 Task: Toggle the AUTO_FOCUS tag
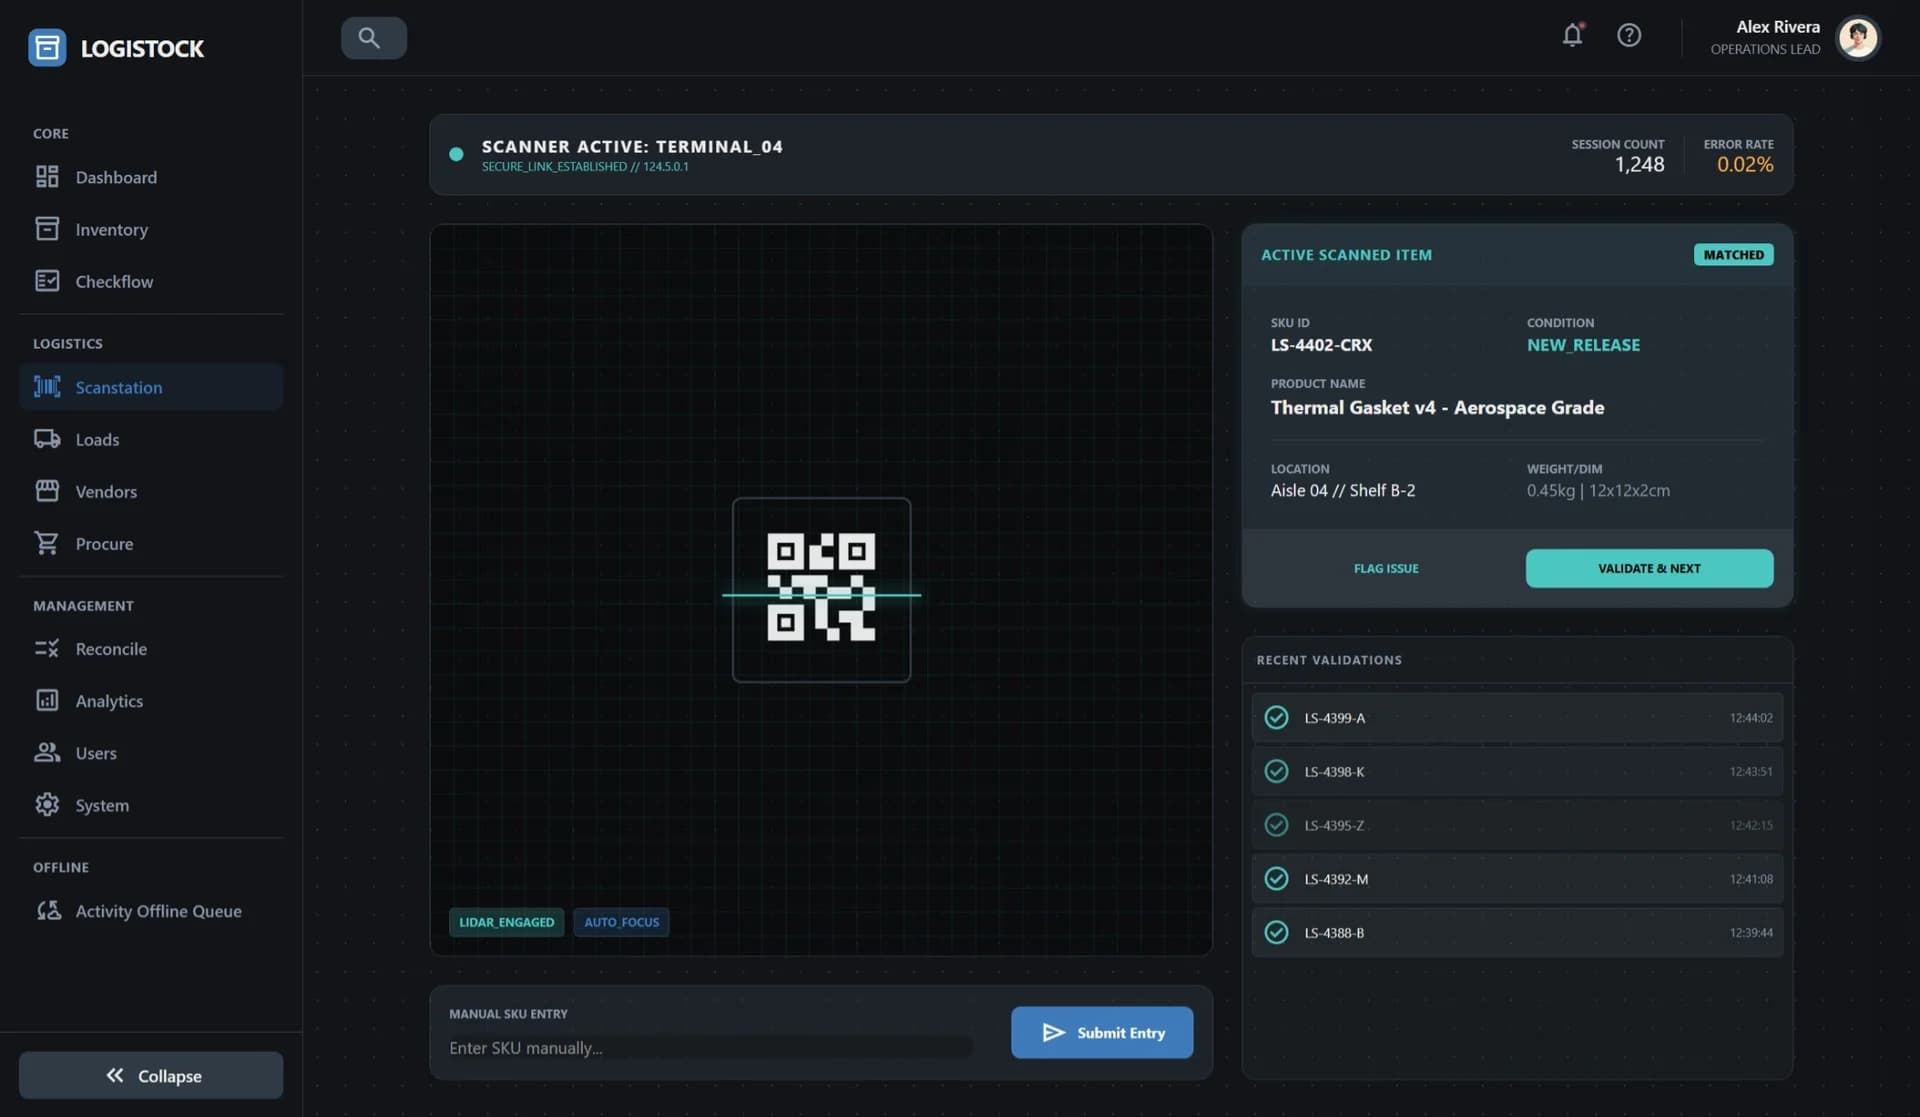pos(621,922)
